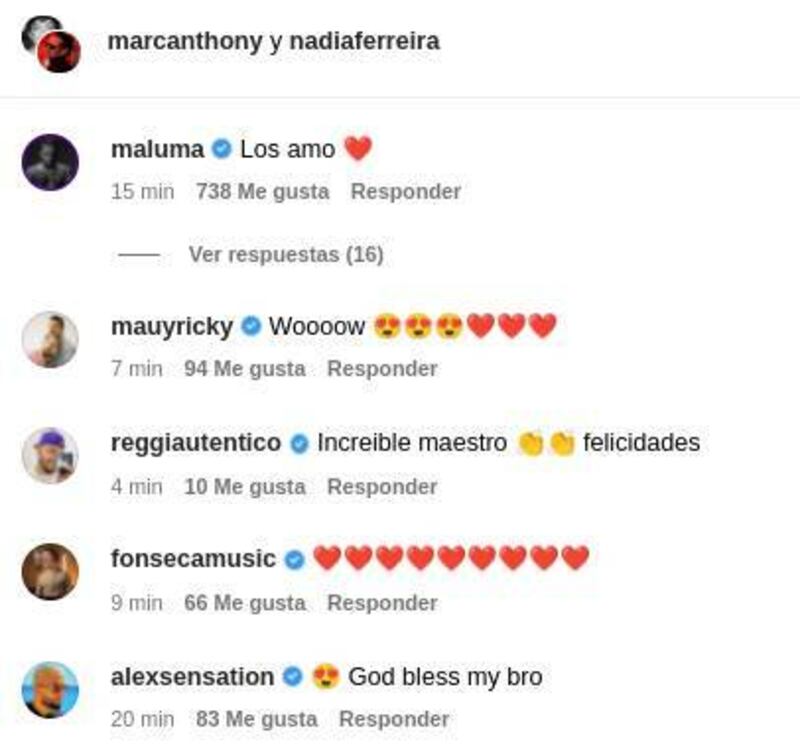
Task: Reply to maluma's comment with Responder
Action: click(x=406, y=192)
